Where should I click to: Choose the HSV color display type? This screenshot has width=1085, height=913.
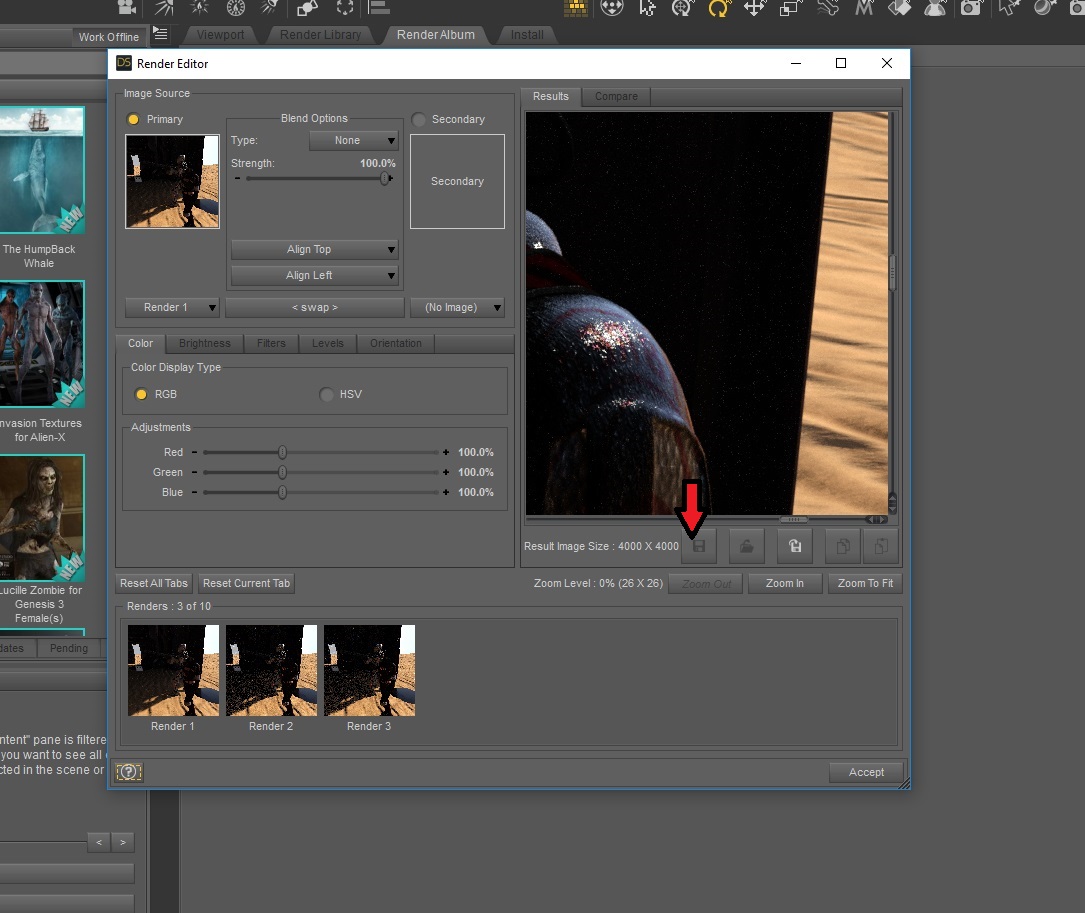[x=327, y=394]
